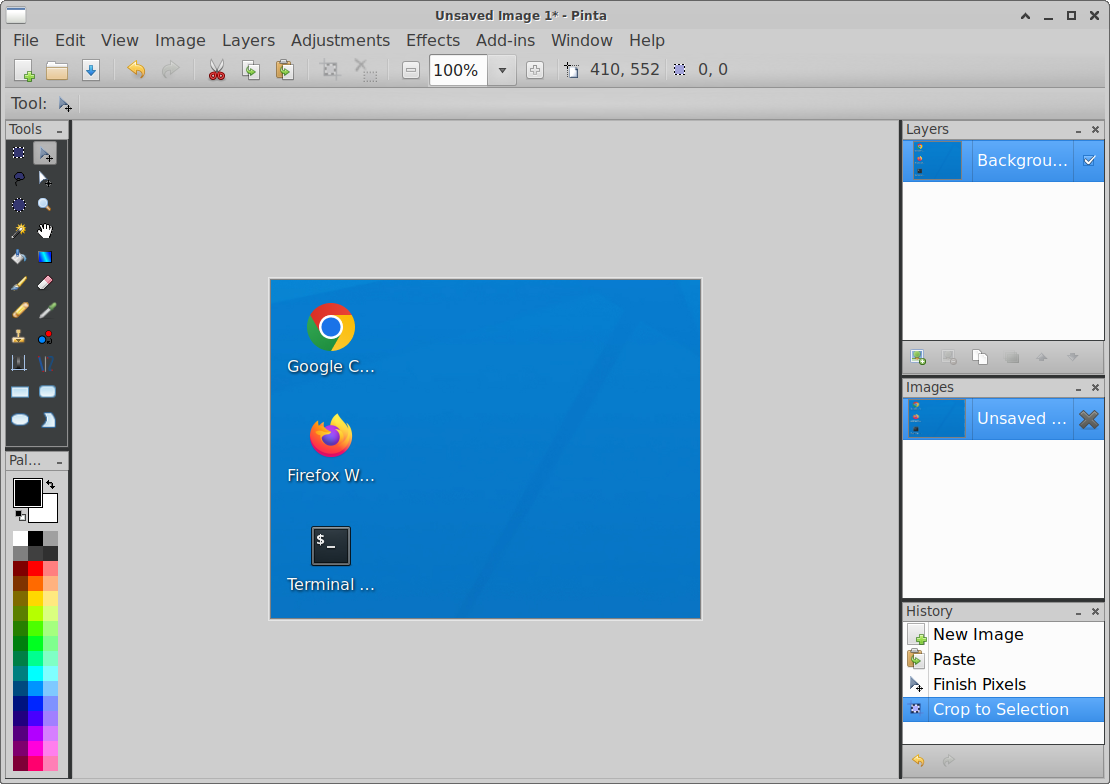Image resolution: width=1110 pixels, height=784 pixels.
Task: Select the Eraser tool
Action: click(x=45, y=283)
